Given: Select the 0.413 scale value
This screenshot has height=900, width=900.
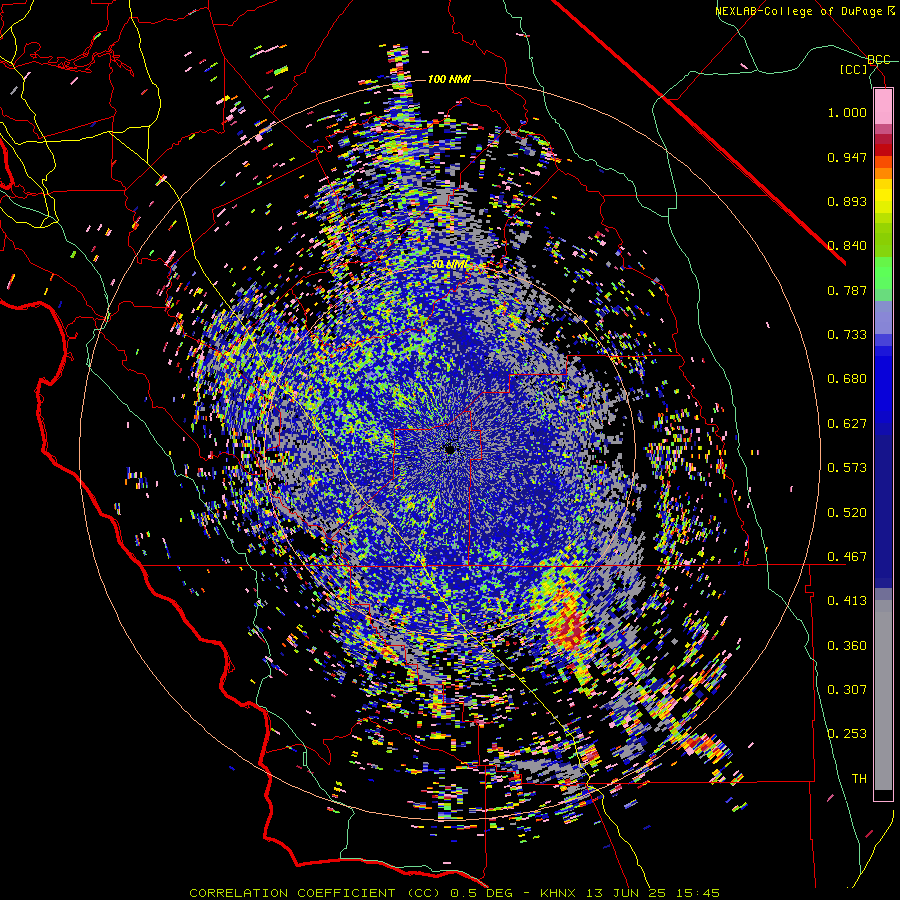Looking at the screenshot, I should tap(847, 601).
